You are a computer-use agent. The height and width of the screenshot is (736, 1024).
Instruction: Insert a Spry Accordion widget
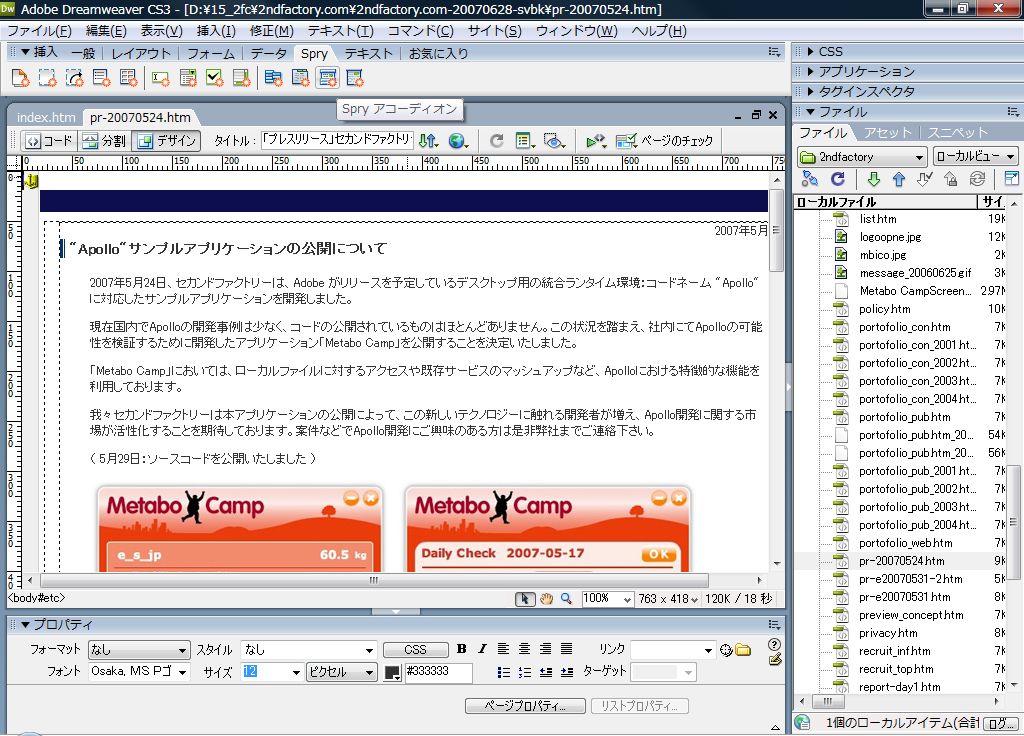pos(328,78)
